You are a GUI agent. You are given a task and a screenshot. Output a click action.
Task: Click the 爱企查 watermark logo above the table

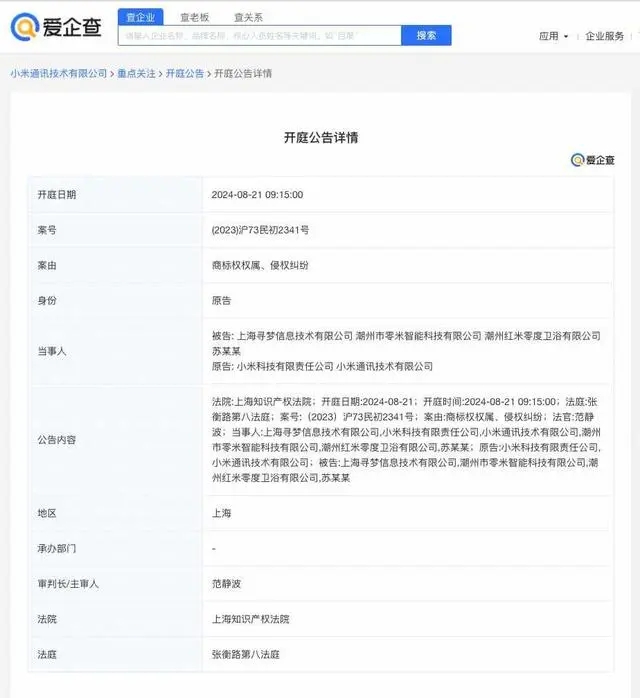pyautogui.click(x=592, y=160)
